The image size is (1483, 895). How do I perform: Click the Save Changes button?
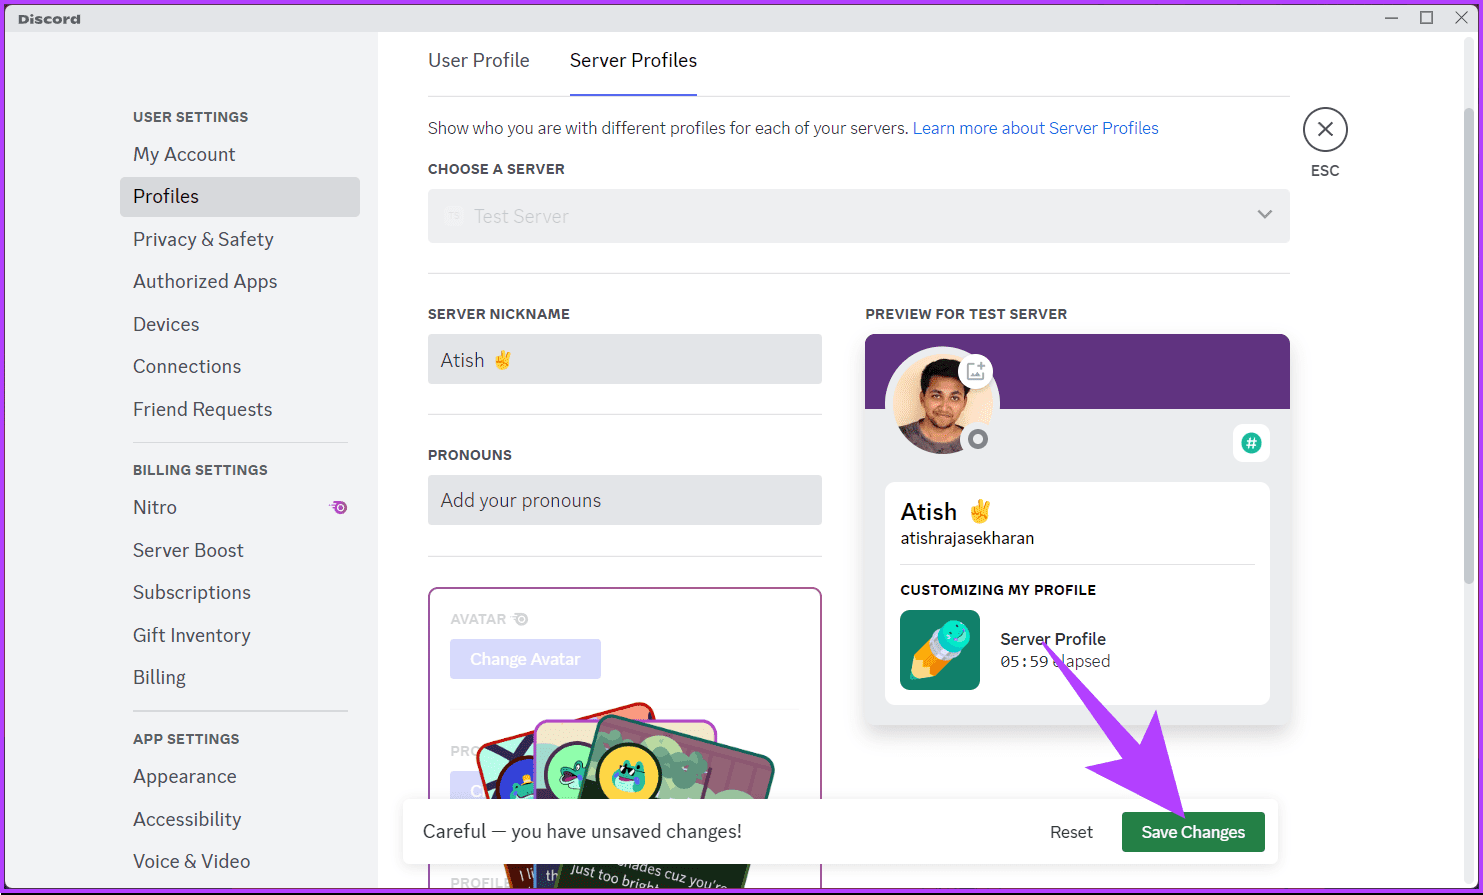coord(1193,832)
